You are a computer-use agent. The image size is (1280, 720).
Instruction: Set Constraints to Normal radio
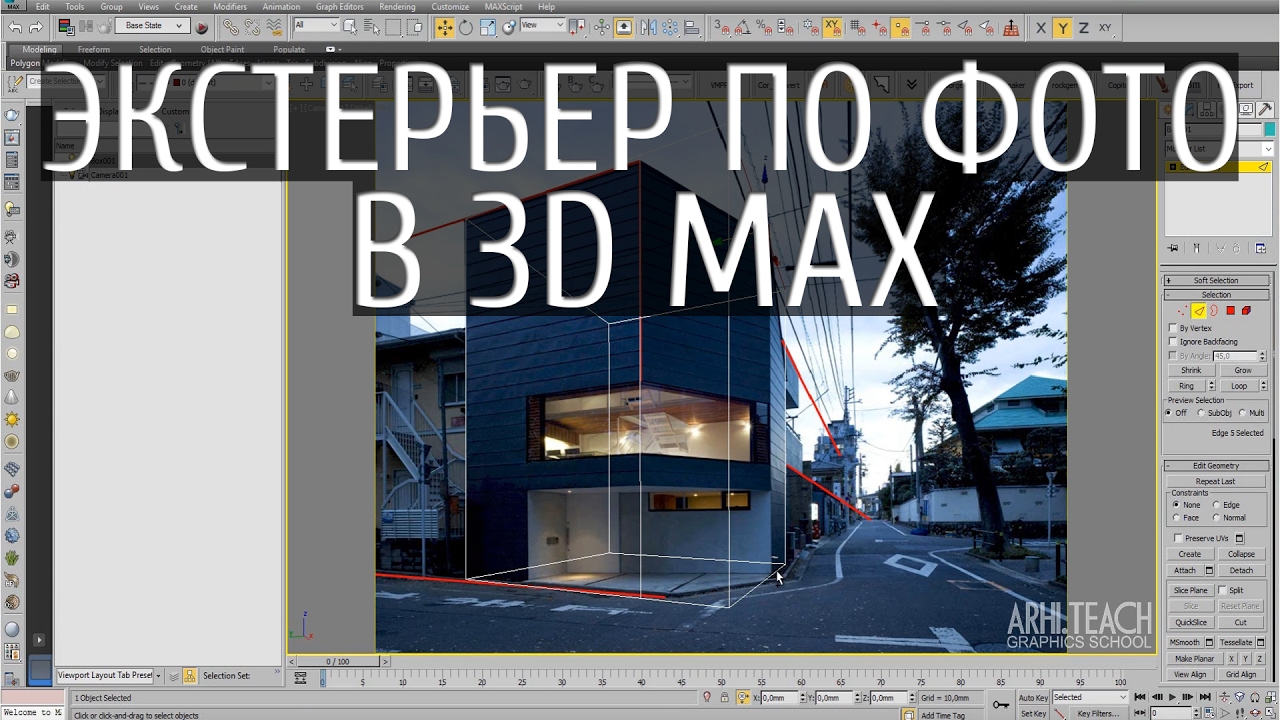tap(1215, 518)
